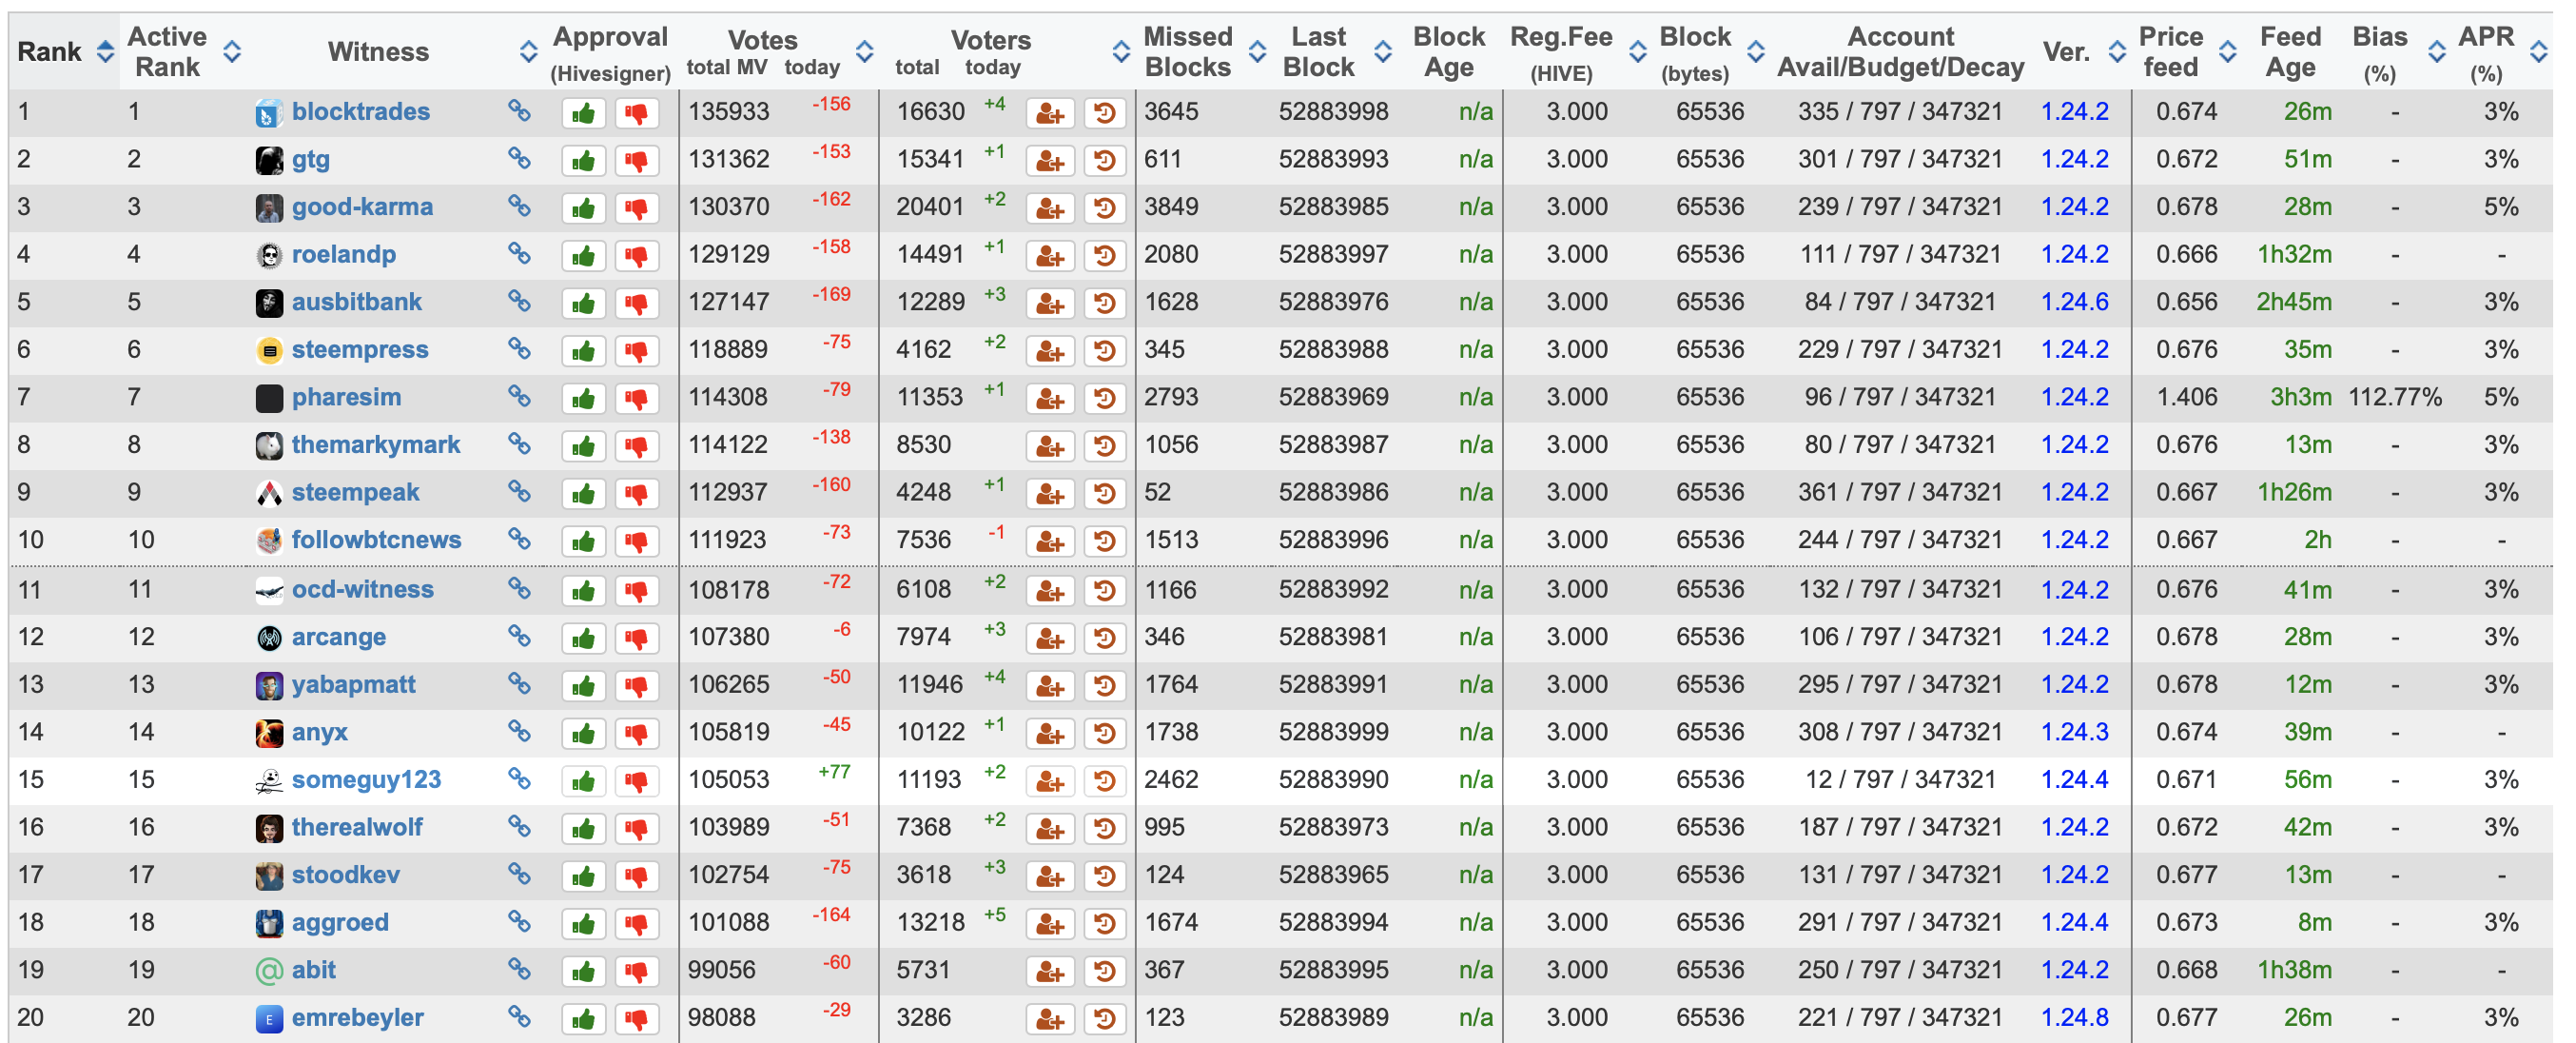Sort by Votes column arrows
Viewport: 2576px width, 1043px height.
865,52
